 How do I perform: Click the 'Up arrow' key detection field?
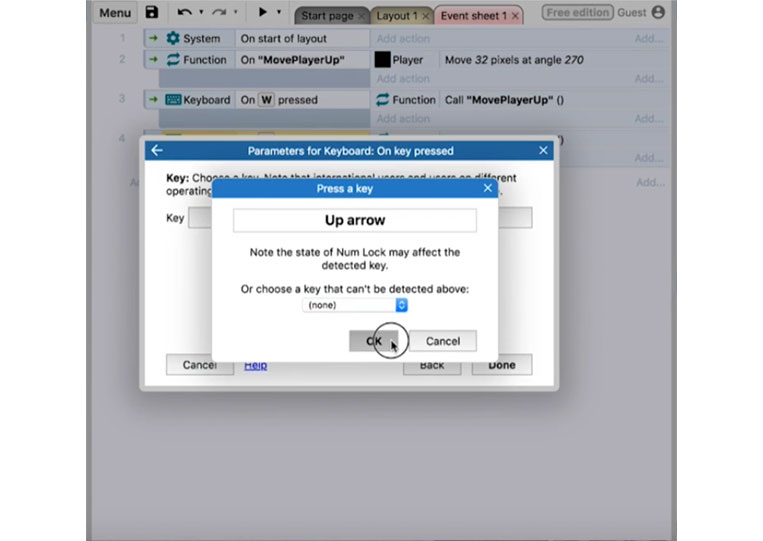355,220
